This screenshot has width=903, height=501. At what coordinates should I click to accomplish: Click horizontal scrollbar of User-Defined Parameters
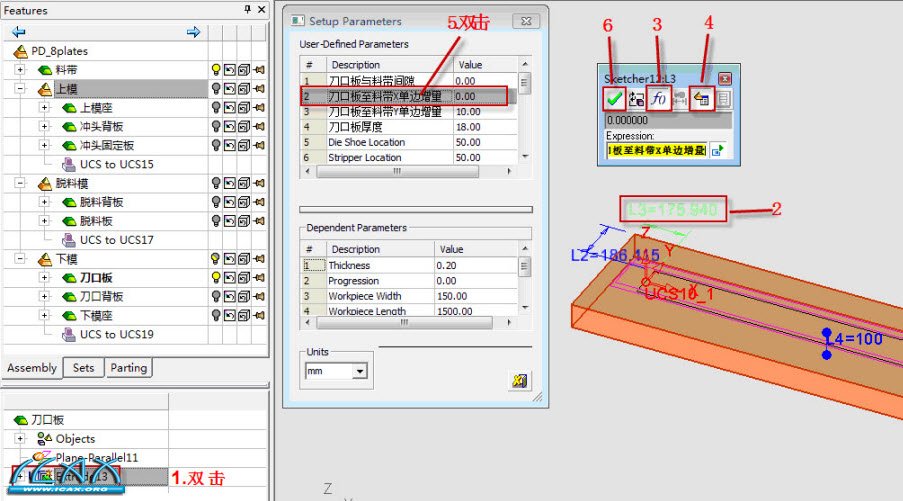(397, 171)
